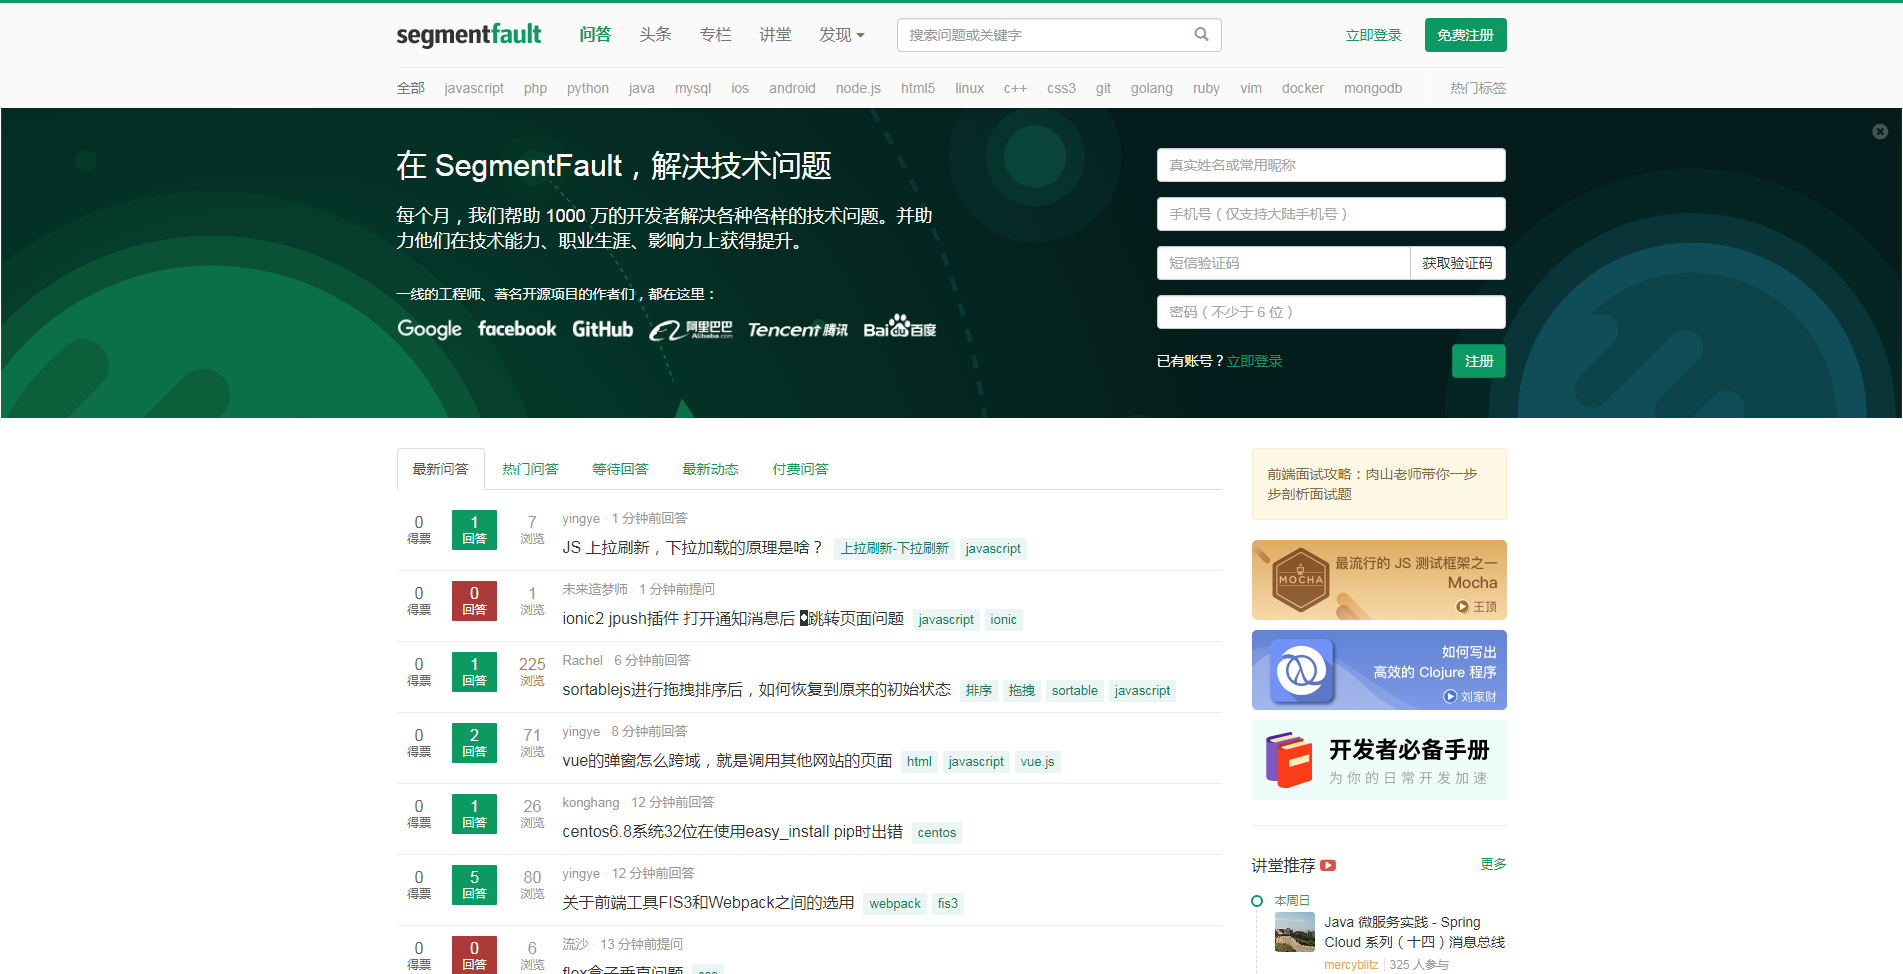Image resolution: width=1903 pixels, height=974 pixels.
Task: Open the Clojure course banner
Action: click(x=1379, y=670)
